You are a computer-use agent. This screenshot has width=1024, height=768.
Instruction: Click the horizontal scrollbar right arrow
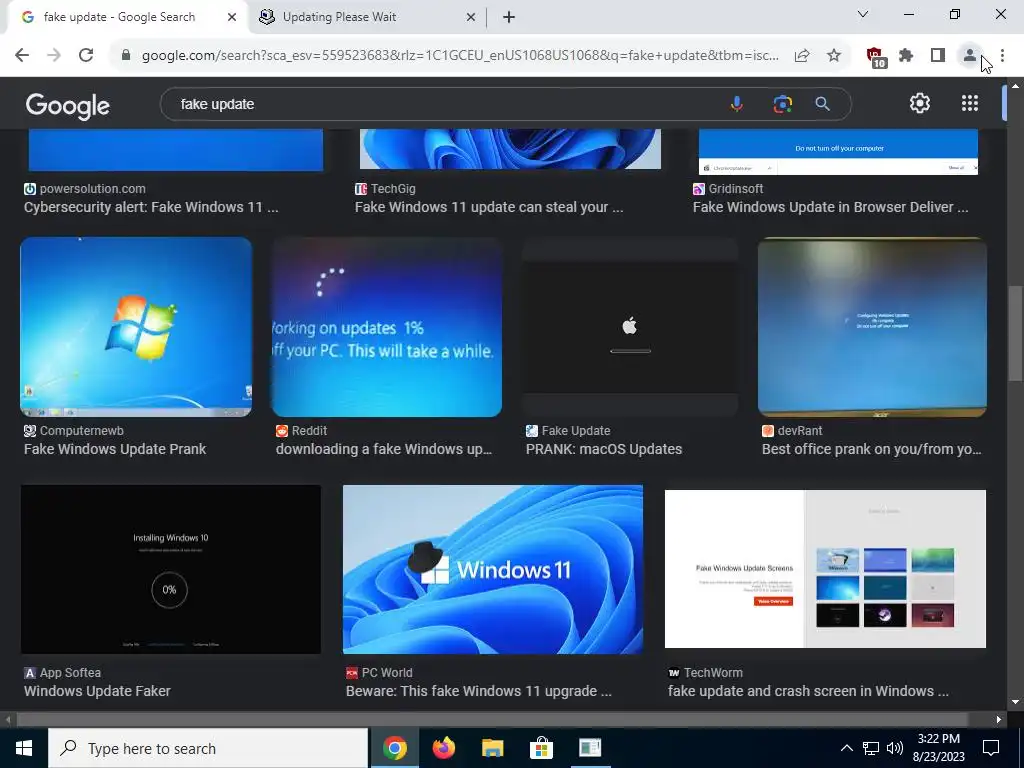(999, 720)
